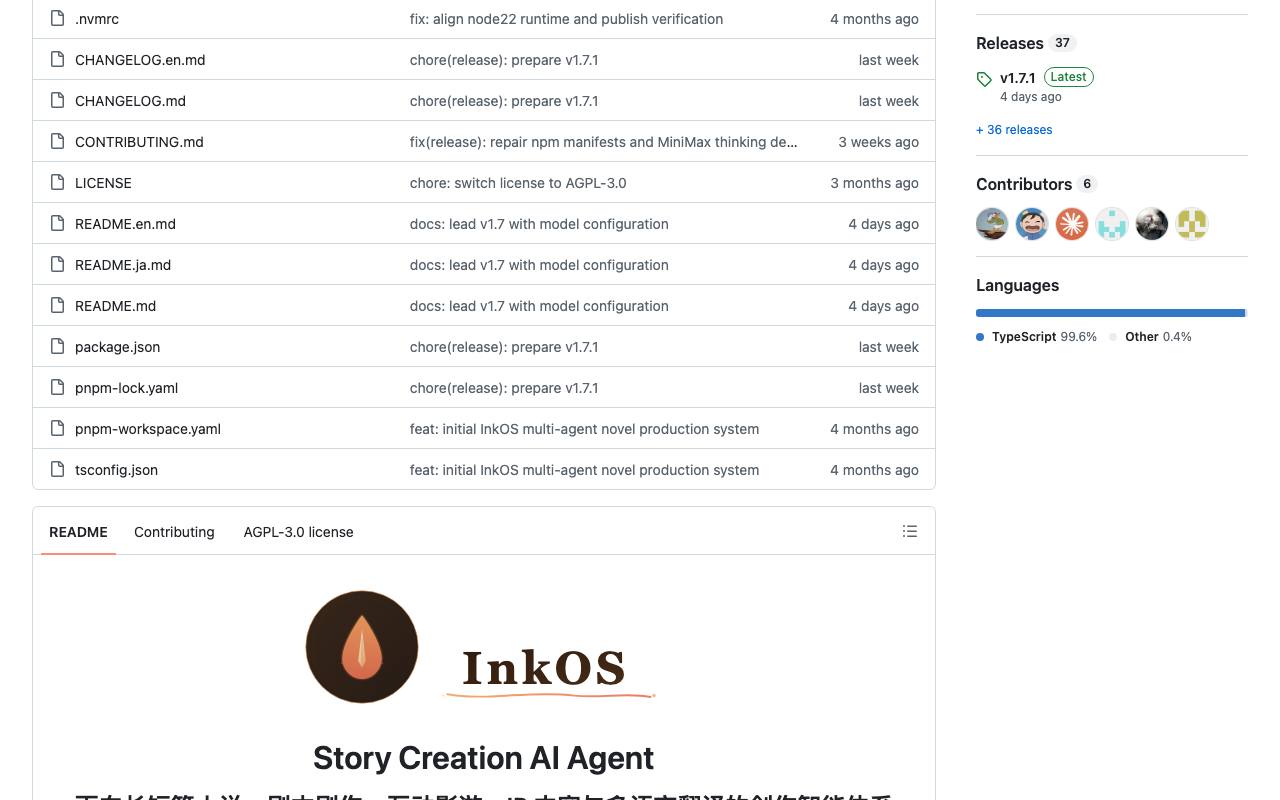
Task: Open tsconfig.json file
Action: click(116, 470)
